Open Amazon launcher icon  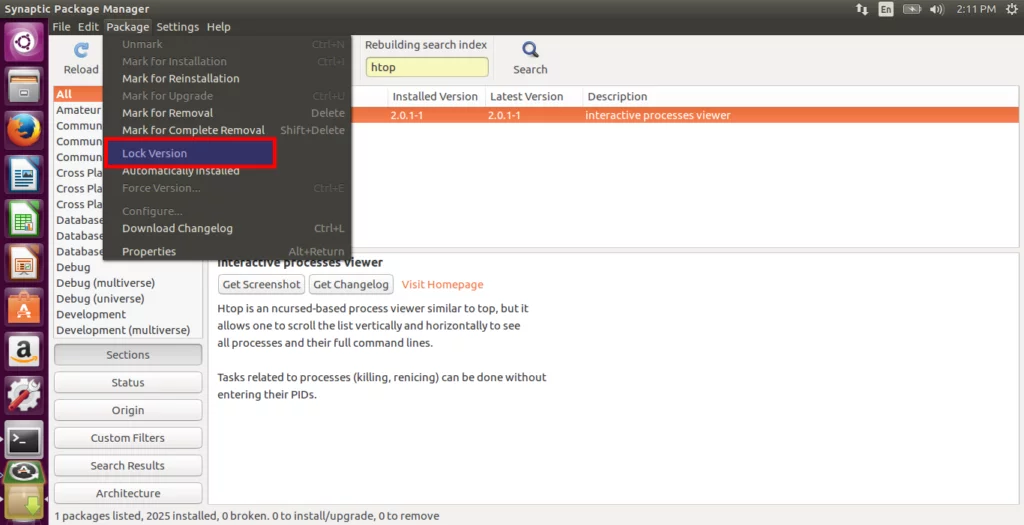(24, 351)
